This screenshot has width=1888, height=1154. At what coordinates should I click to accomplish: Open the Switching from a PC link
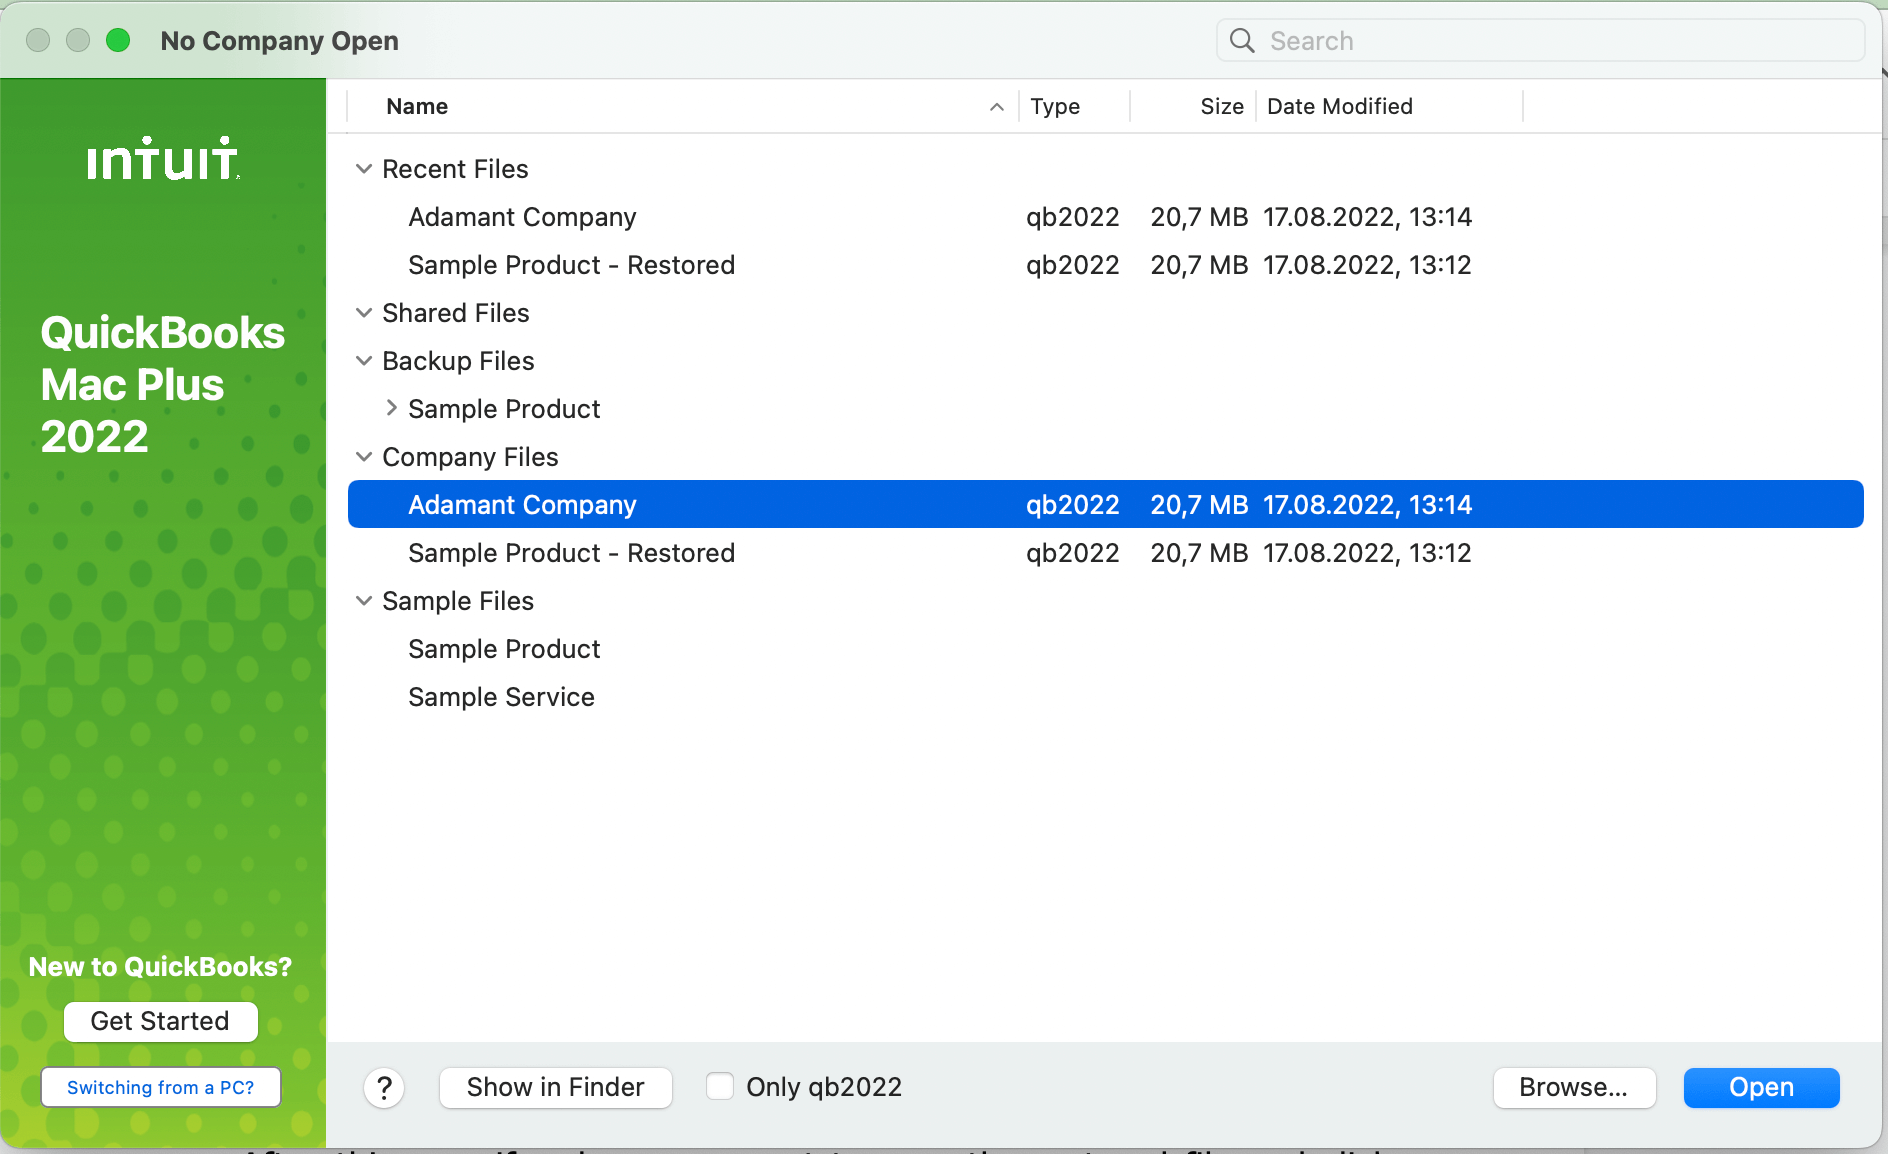(x=160, y=1087)
